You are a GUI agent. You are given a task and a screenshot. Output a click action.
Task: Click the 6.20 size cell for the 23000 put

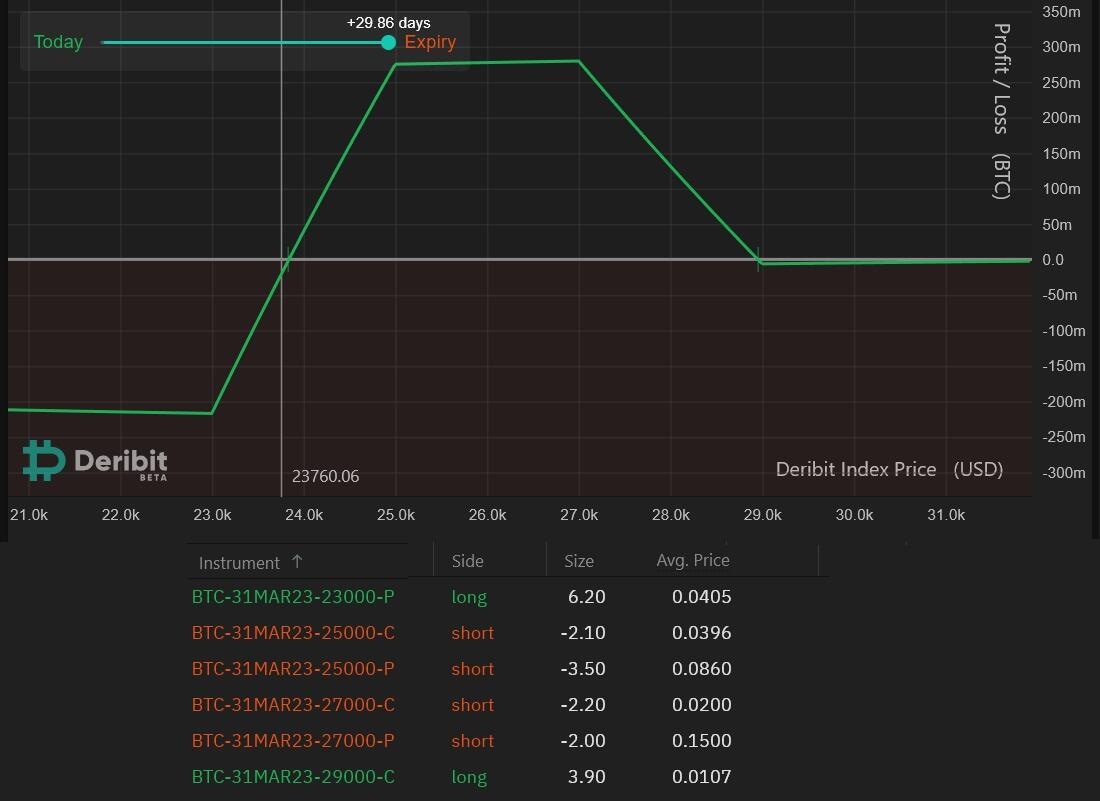(x=587, y=597)
